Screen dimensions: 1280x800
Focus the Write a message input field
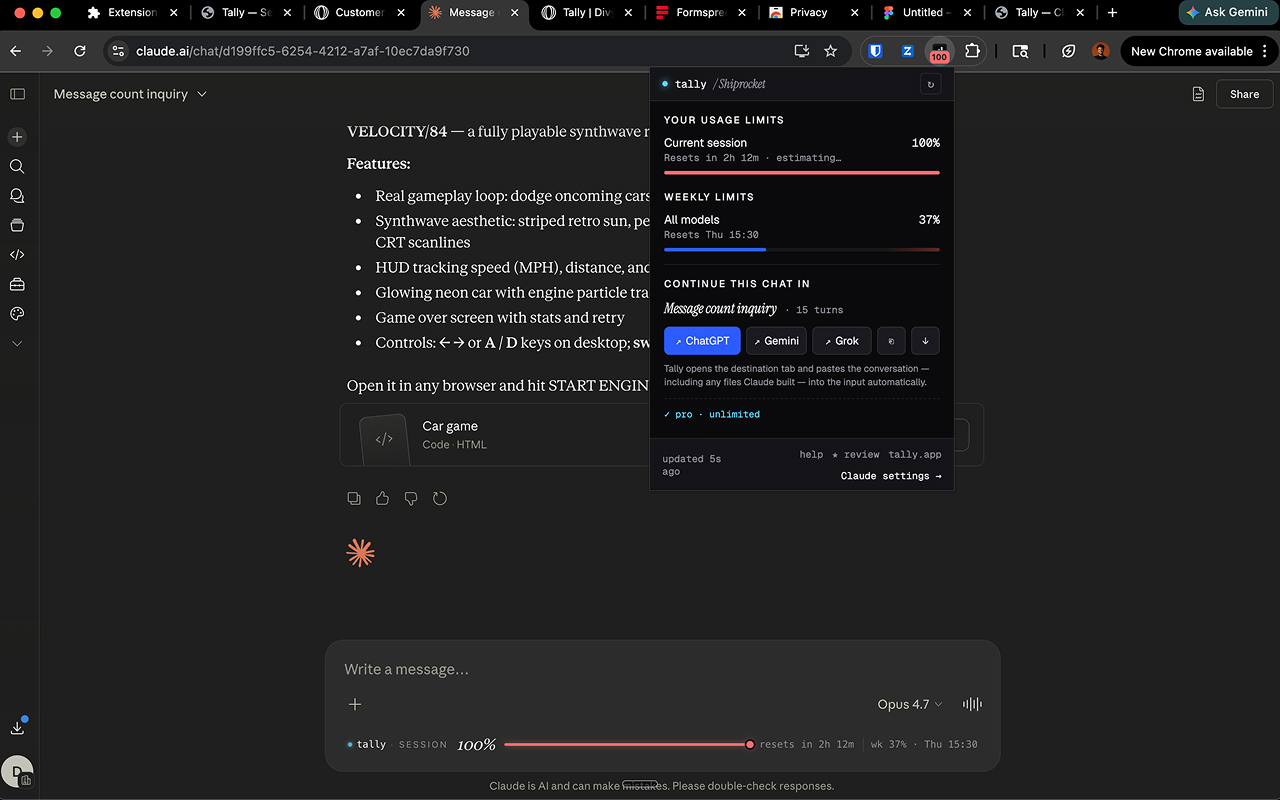[662, 669]
